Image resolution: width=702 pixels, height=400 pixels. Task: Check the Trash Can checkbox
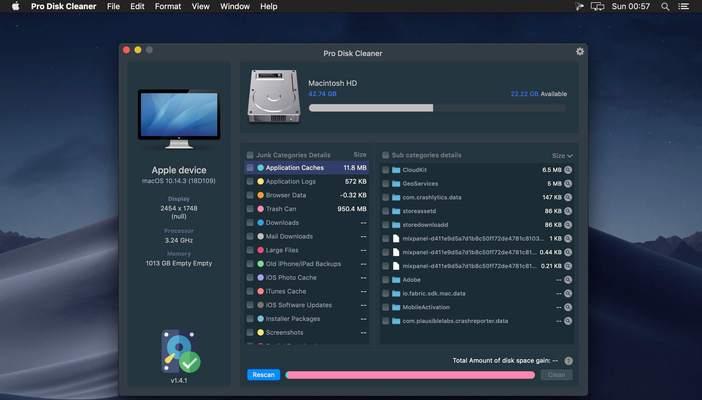pyautogui.click(x=250, y=209)
